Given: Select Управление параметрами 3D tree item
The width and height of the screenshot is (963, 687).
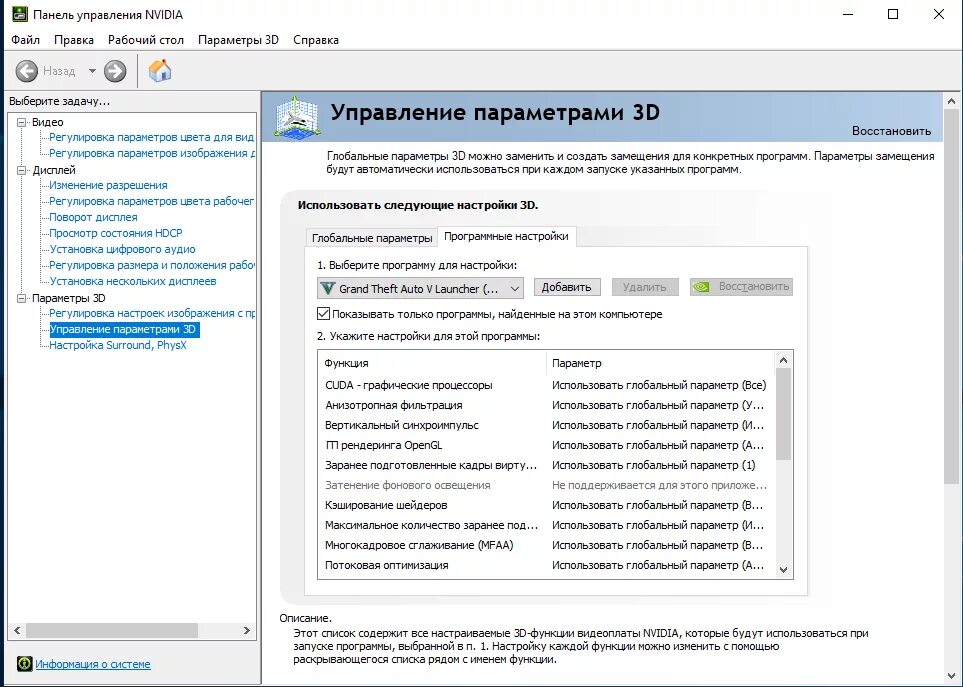Looking at the screenshot, I should click(x=123, y=329).
